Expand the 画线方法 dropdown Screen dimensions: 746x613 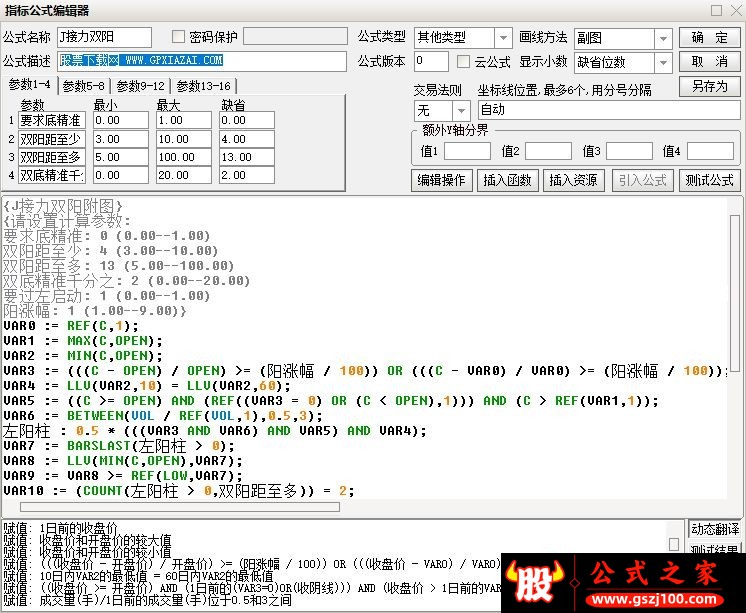click(663, 39)
